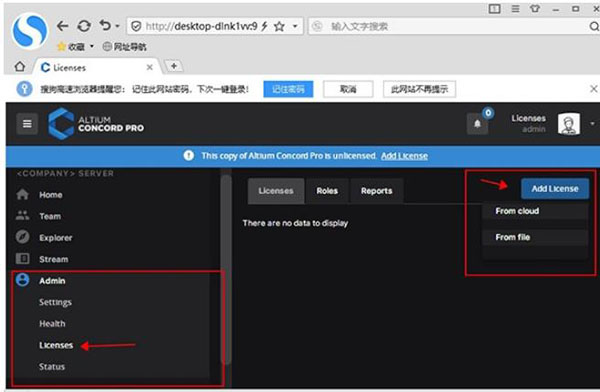The image size is (600, 392).
Task: Click the Altium Concord Pro logo
Action: (96, 124)
